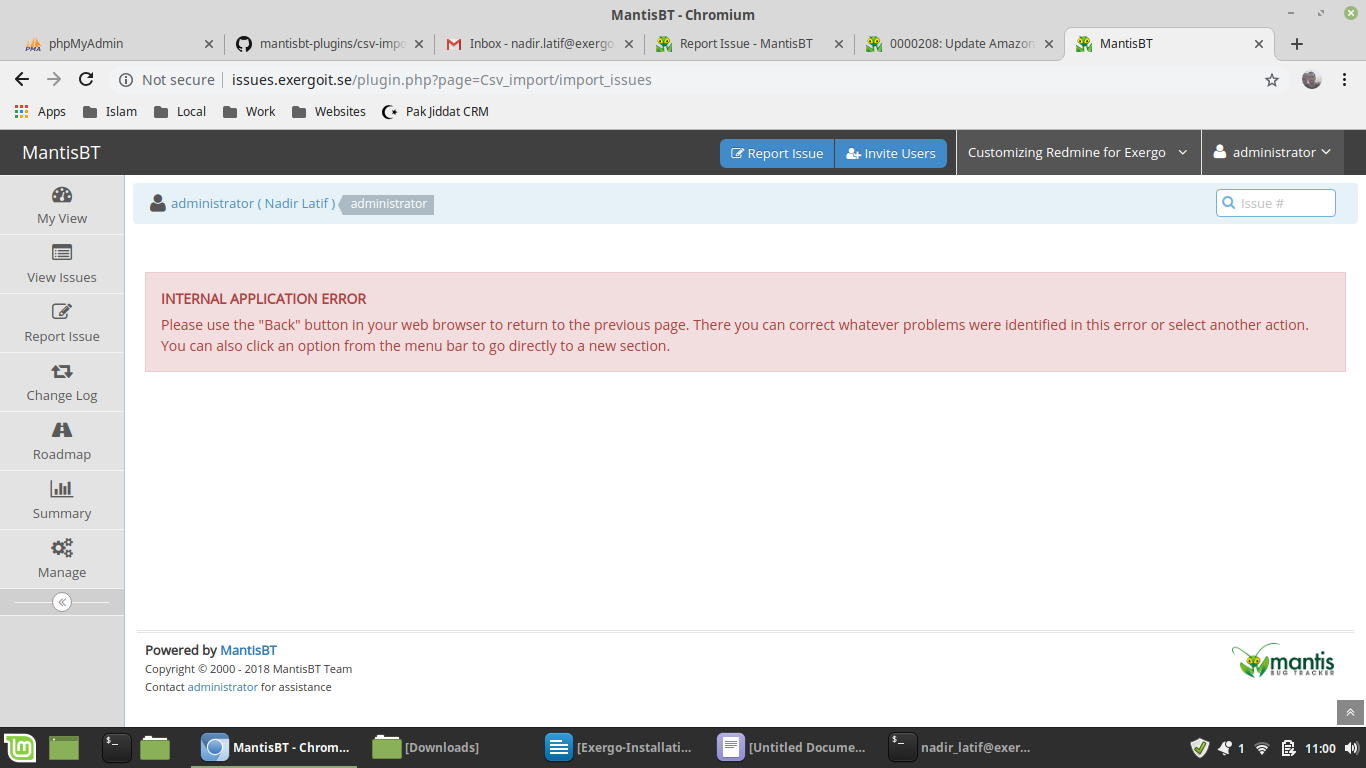
Task: Open Roadmap icon in sidebar
Action: tap(62, 430)
